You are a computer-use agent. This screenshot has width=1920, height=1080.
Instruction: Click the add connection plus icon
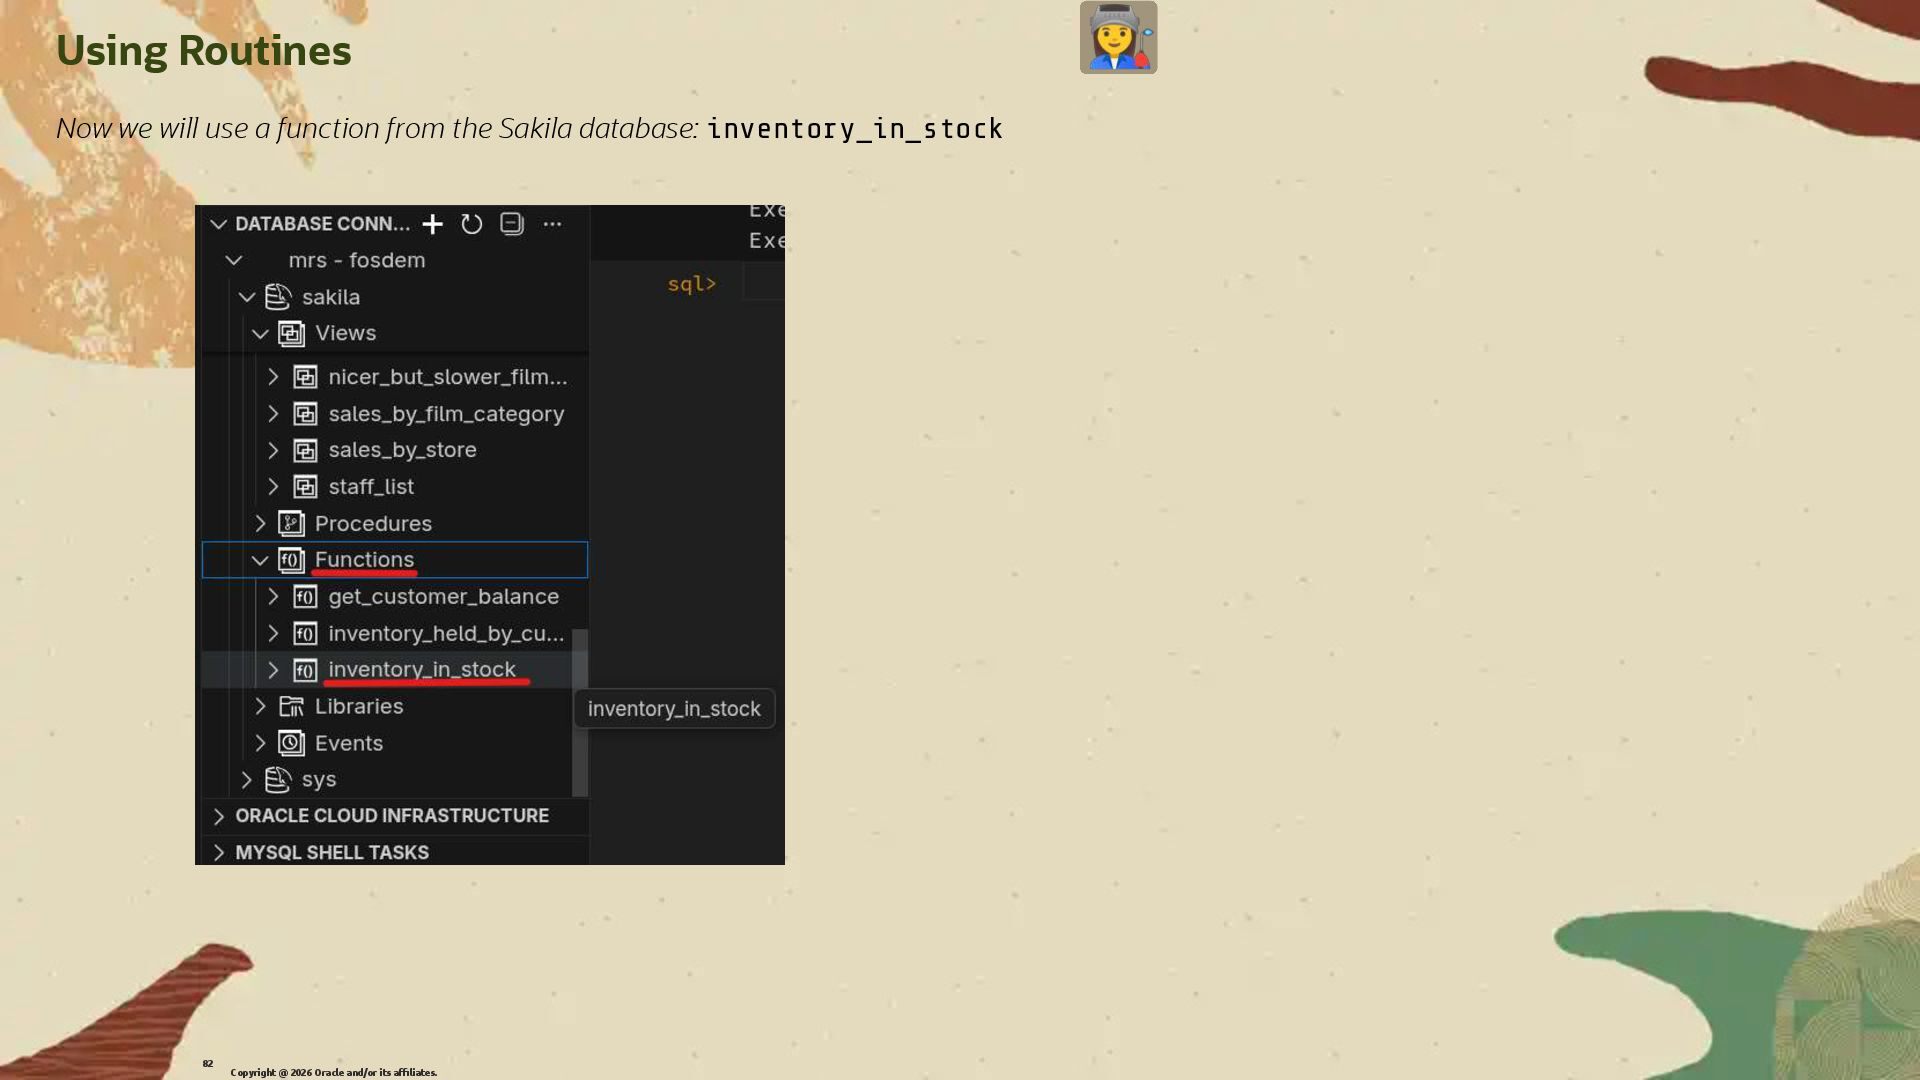click(x=432, y=224)
